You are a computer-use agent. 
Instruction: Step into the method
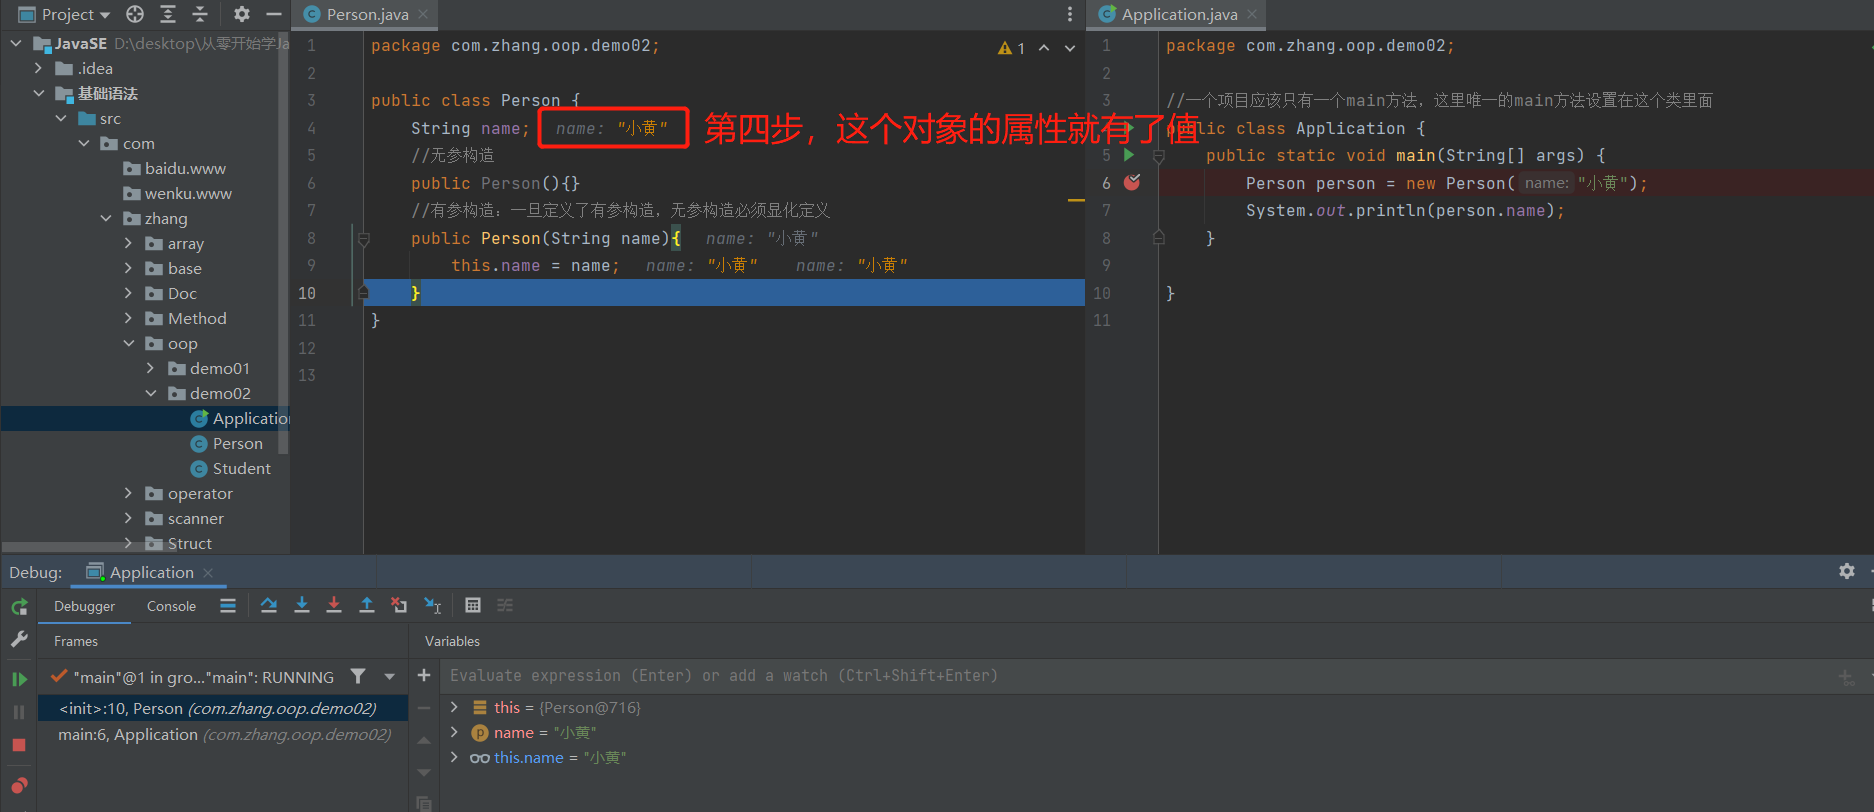(302, 605)
